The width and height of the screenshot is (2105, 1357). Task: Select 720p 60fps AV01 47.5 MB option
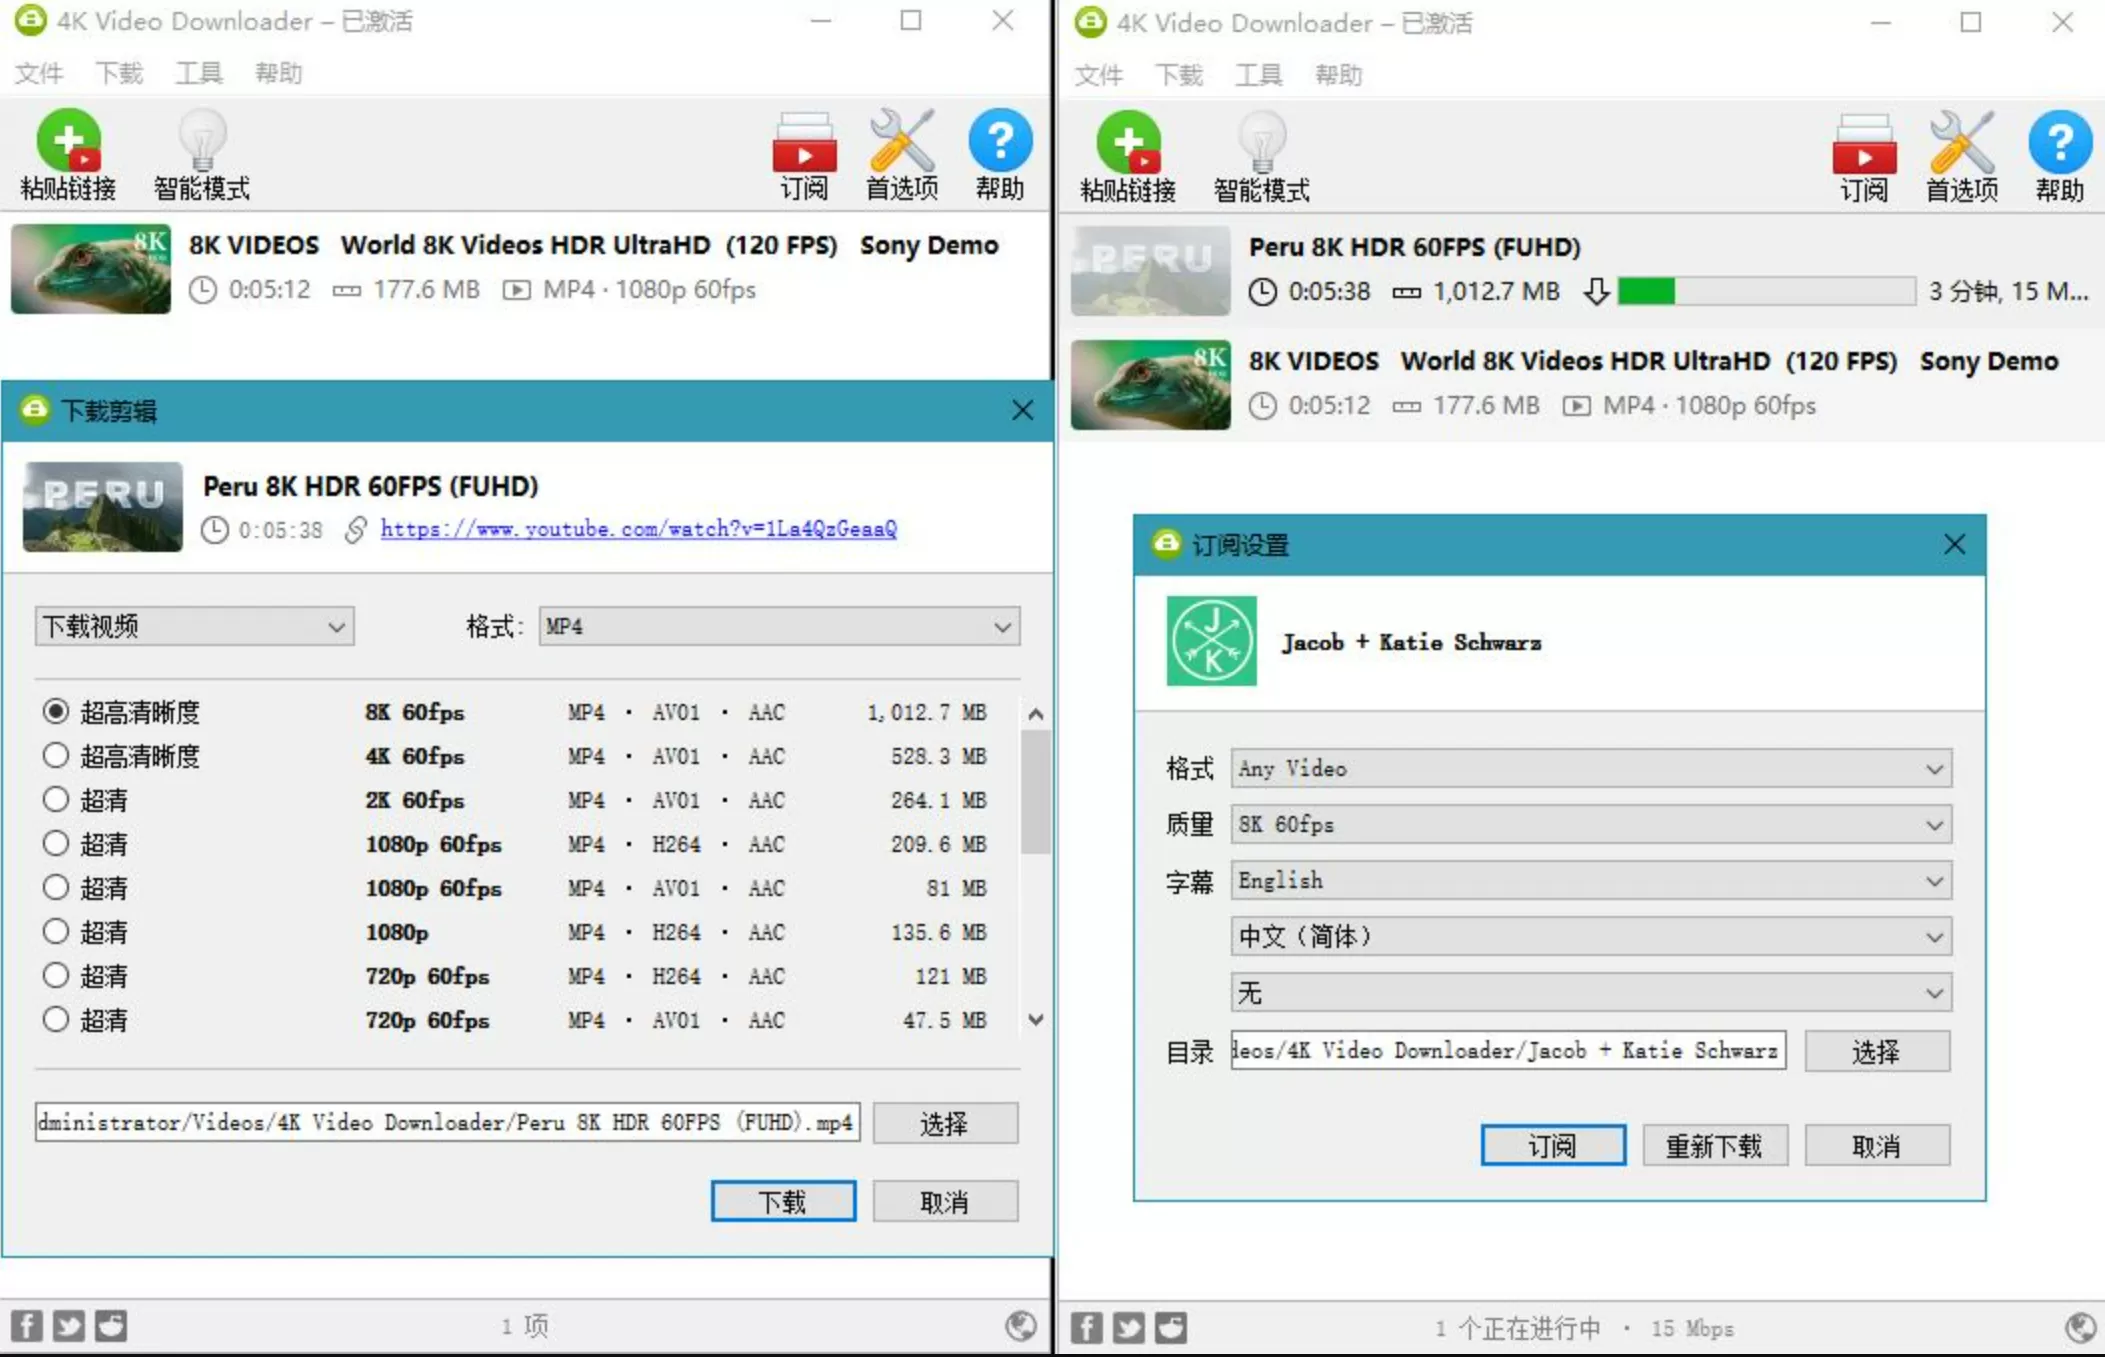56,1020
